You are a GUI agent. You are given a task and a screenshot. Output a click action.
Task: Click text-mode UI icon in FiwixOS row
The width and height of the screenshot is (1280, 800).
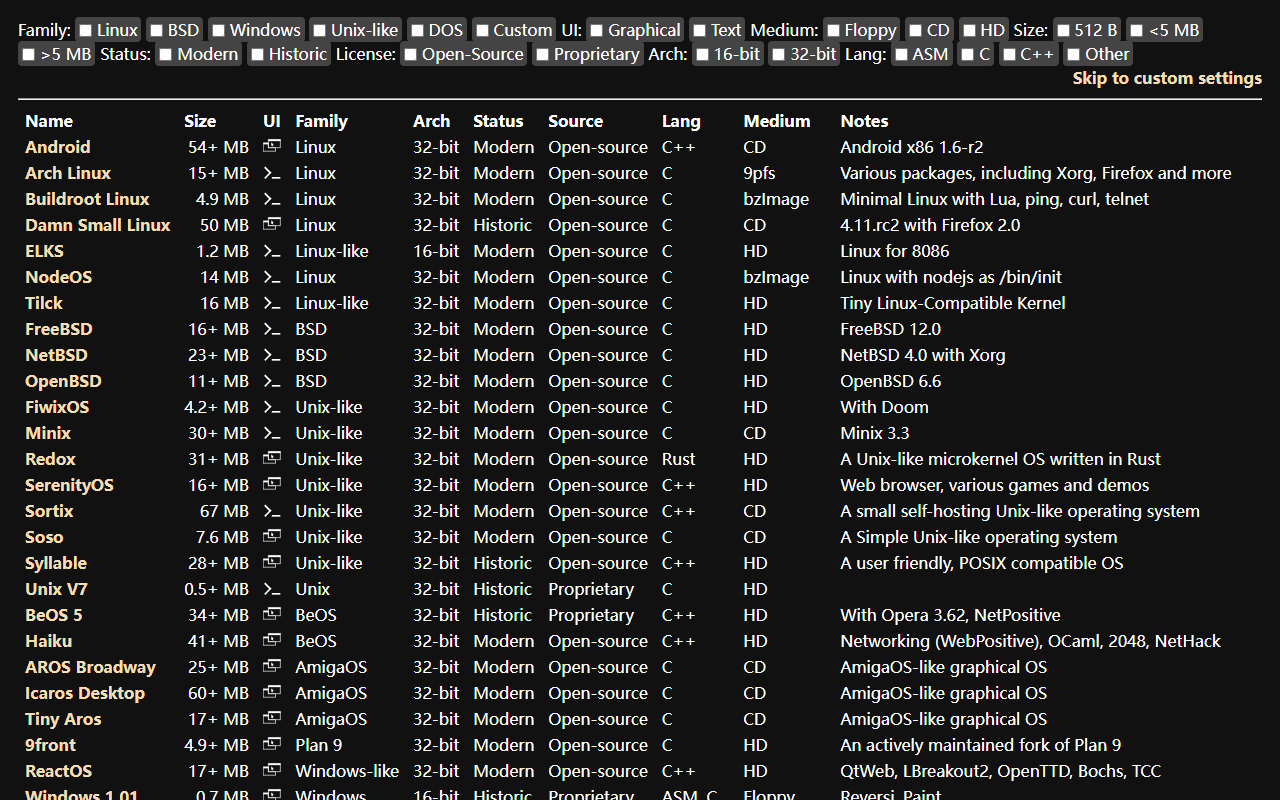(x=272, y=407)
